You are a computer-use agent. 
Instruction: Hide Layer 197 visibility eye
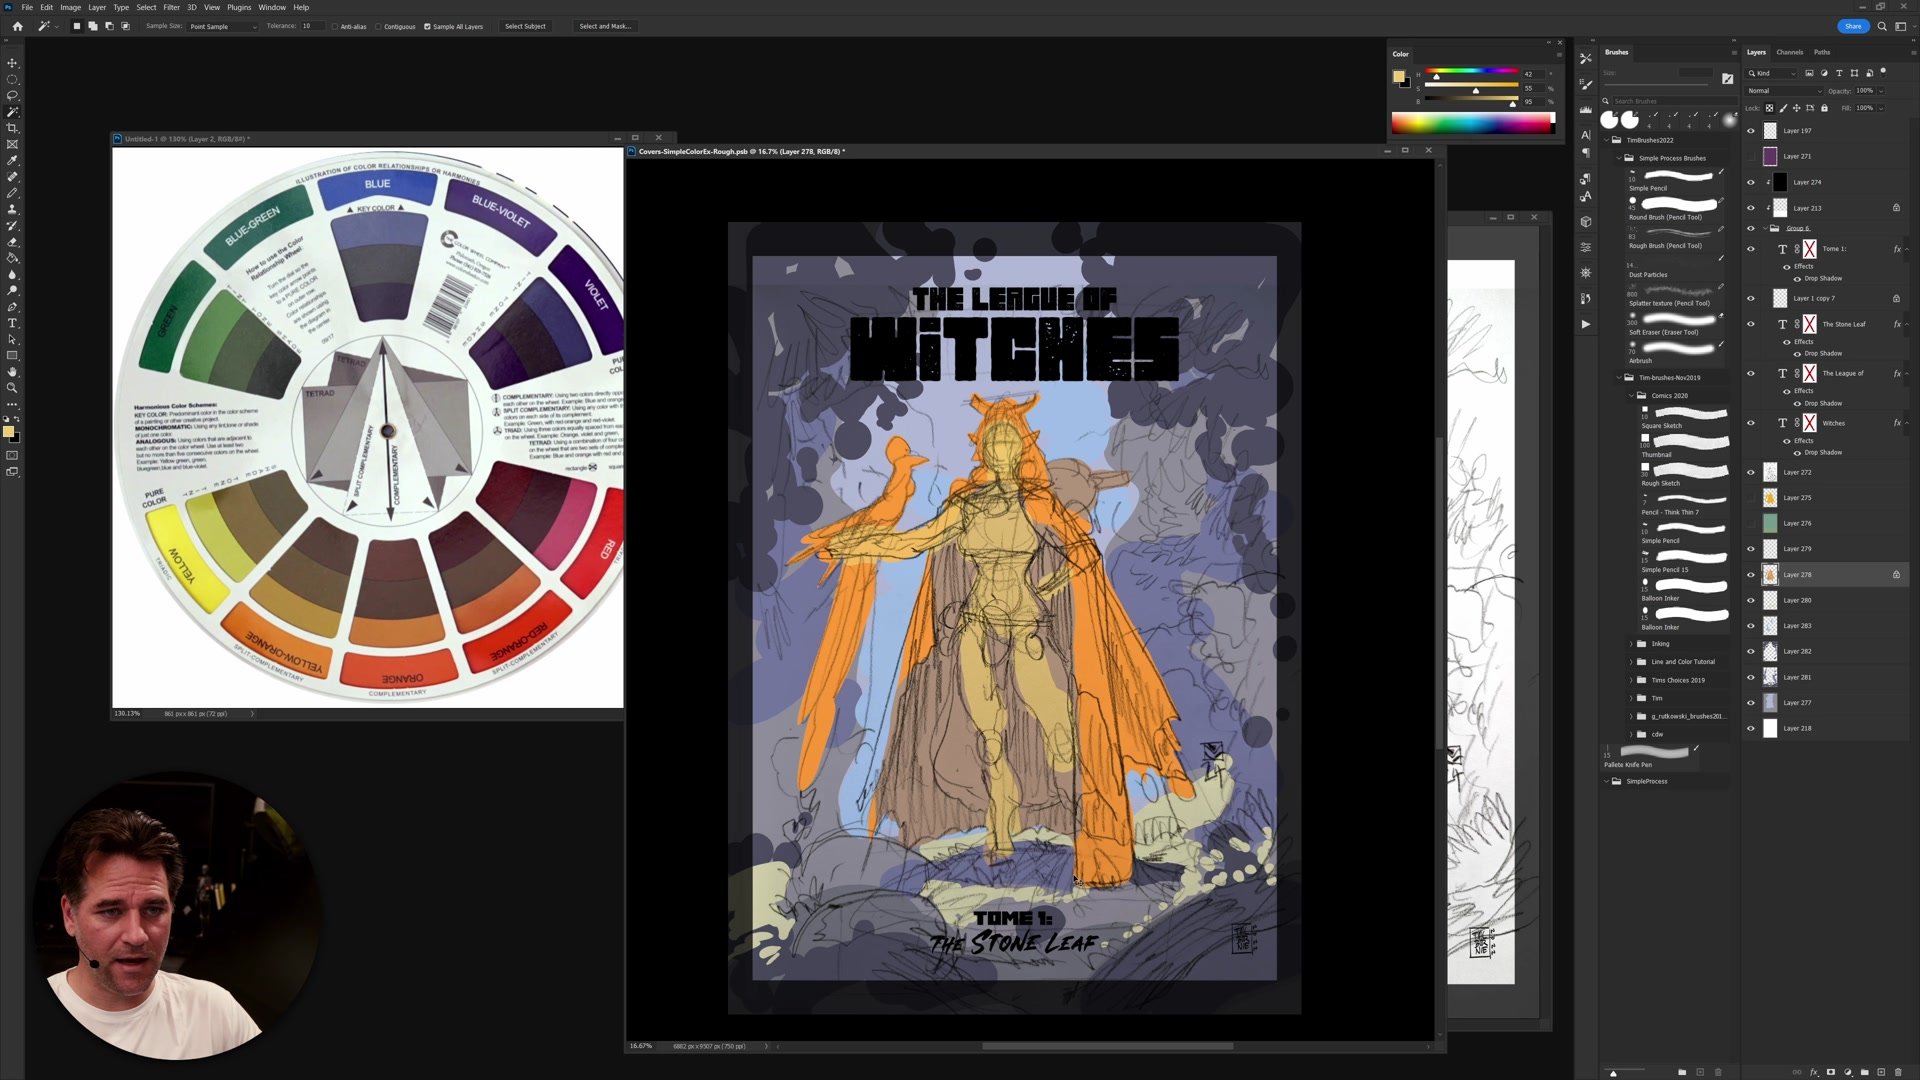tap(1750, 131)
